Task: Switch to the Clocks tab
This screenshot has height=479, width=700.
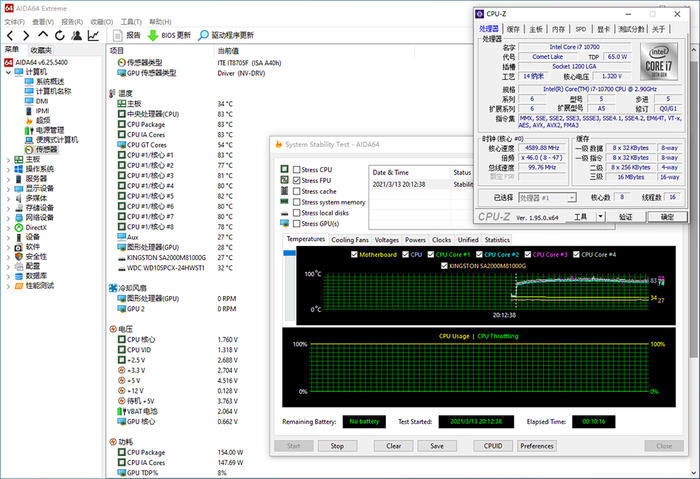Action: coord(442,240)
